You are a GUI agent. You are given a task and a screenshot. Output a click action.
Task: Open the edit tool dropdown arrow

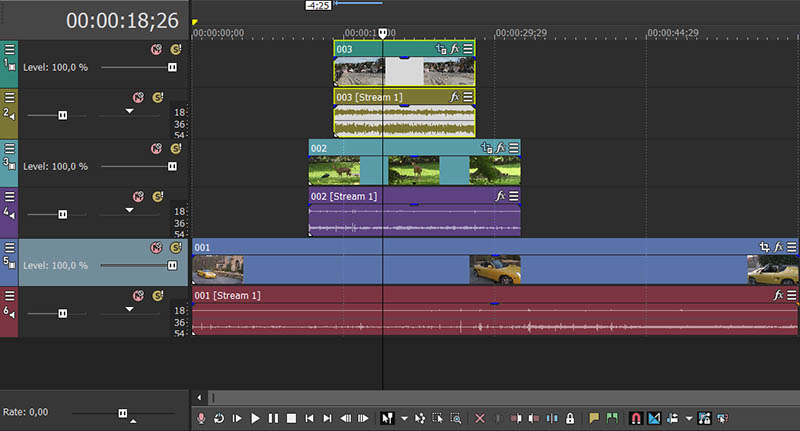[x=404, y=419]
